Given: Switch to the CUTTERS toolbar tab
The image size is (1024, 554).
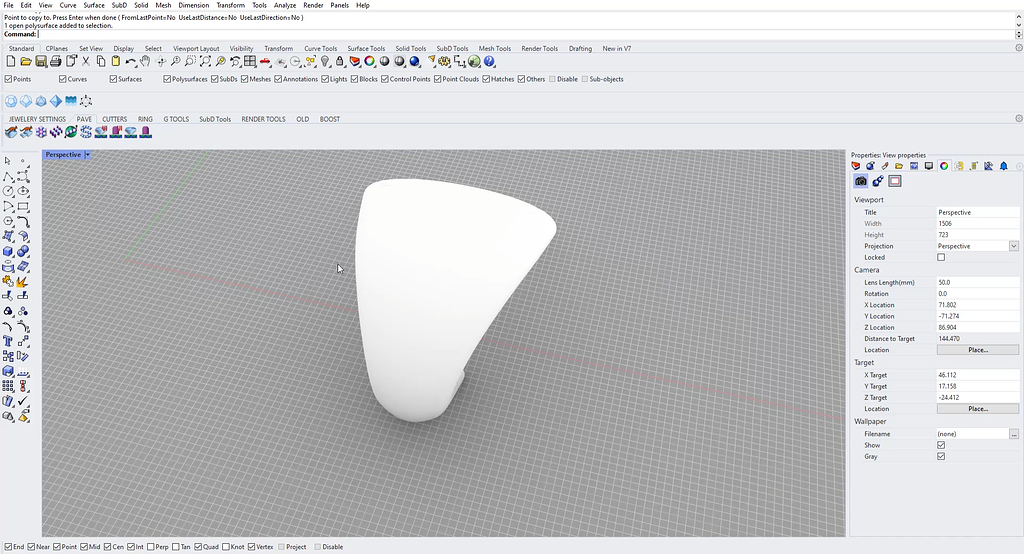Looking at the screenshot, I should (x=114, y=119).
